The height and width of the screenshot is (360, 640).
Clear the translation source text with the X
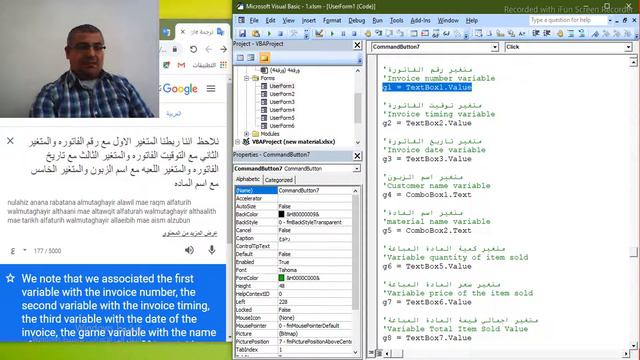[10, 141]
